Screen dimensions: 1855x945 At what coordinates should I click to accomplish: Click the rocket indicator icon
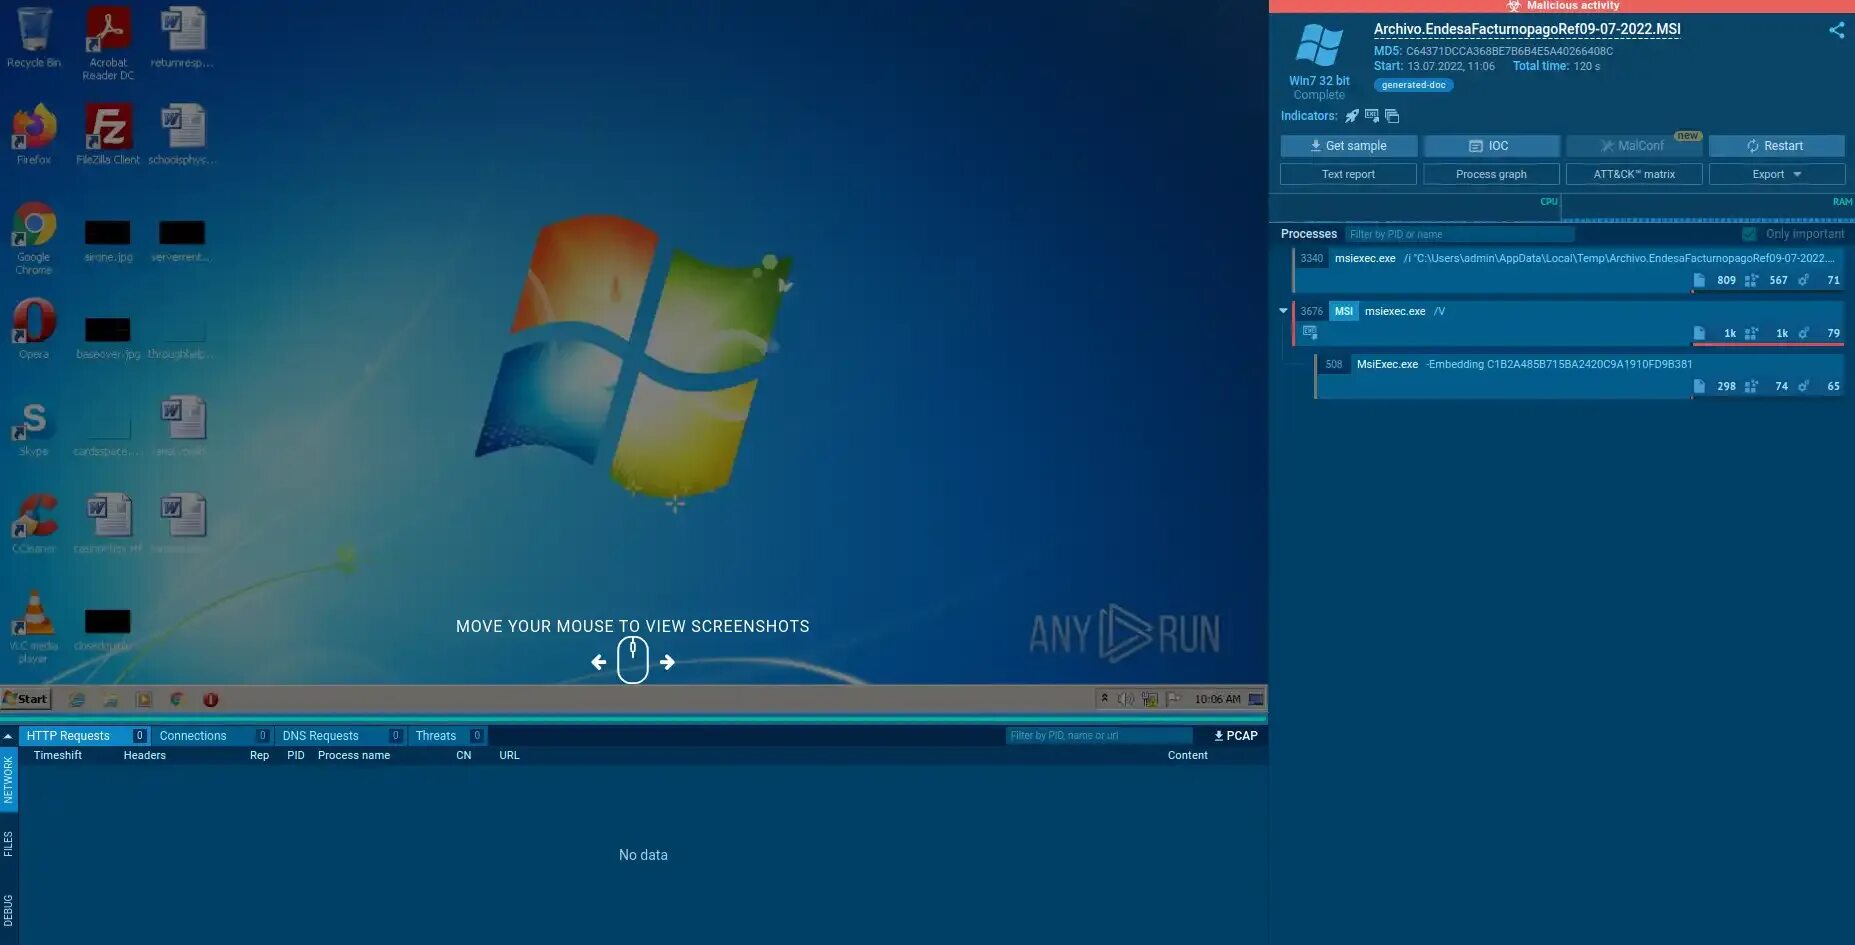pos(1352,116)
